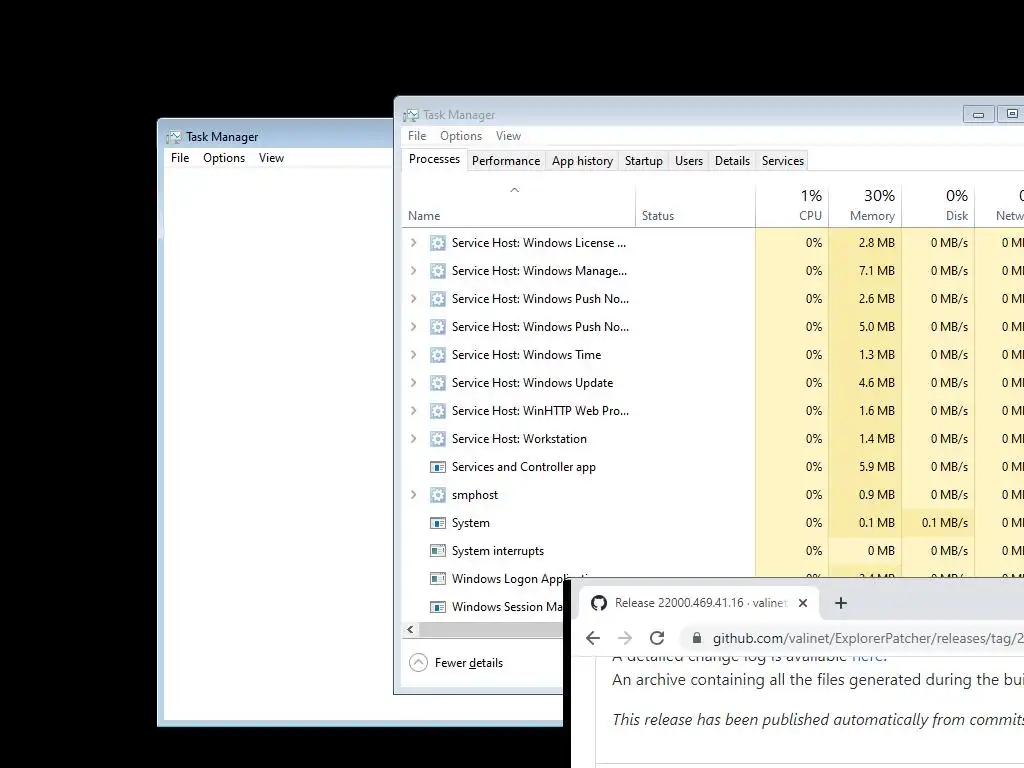Viewport: 1024px width, 768px height.
Task: Click the Windows Logon Application icon
Action: click(x=438, y=579)
